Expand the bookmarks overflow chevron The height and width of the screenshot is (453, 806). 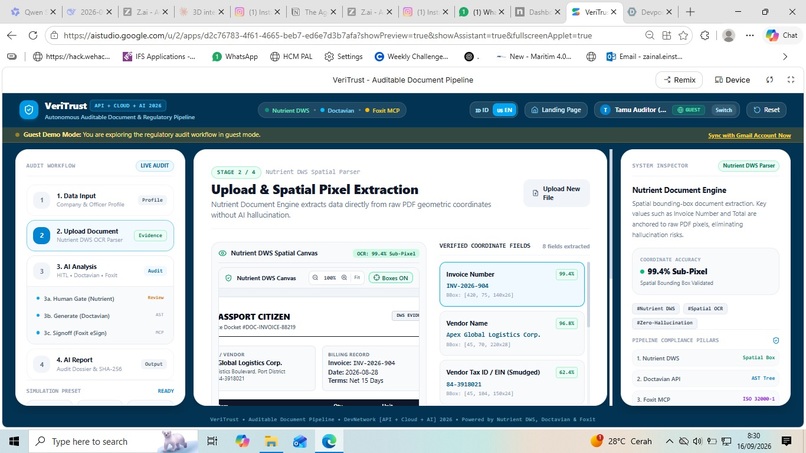pos(784,57)
